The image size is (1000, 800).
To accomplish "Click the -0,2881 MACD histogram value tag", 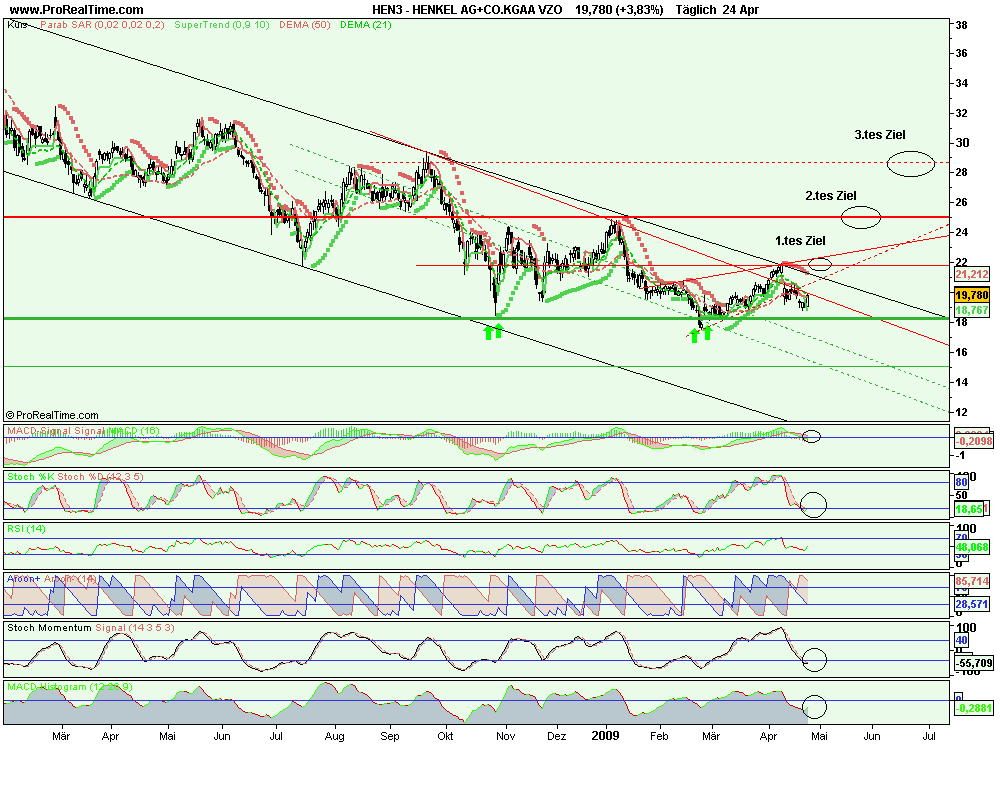I will coord(973,708).
